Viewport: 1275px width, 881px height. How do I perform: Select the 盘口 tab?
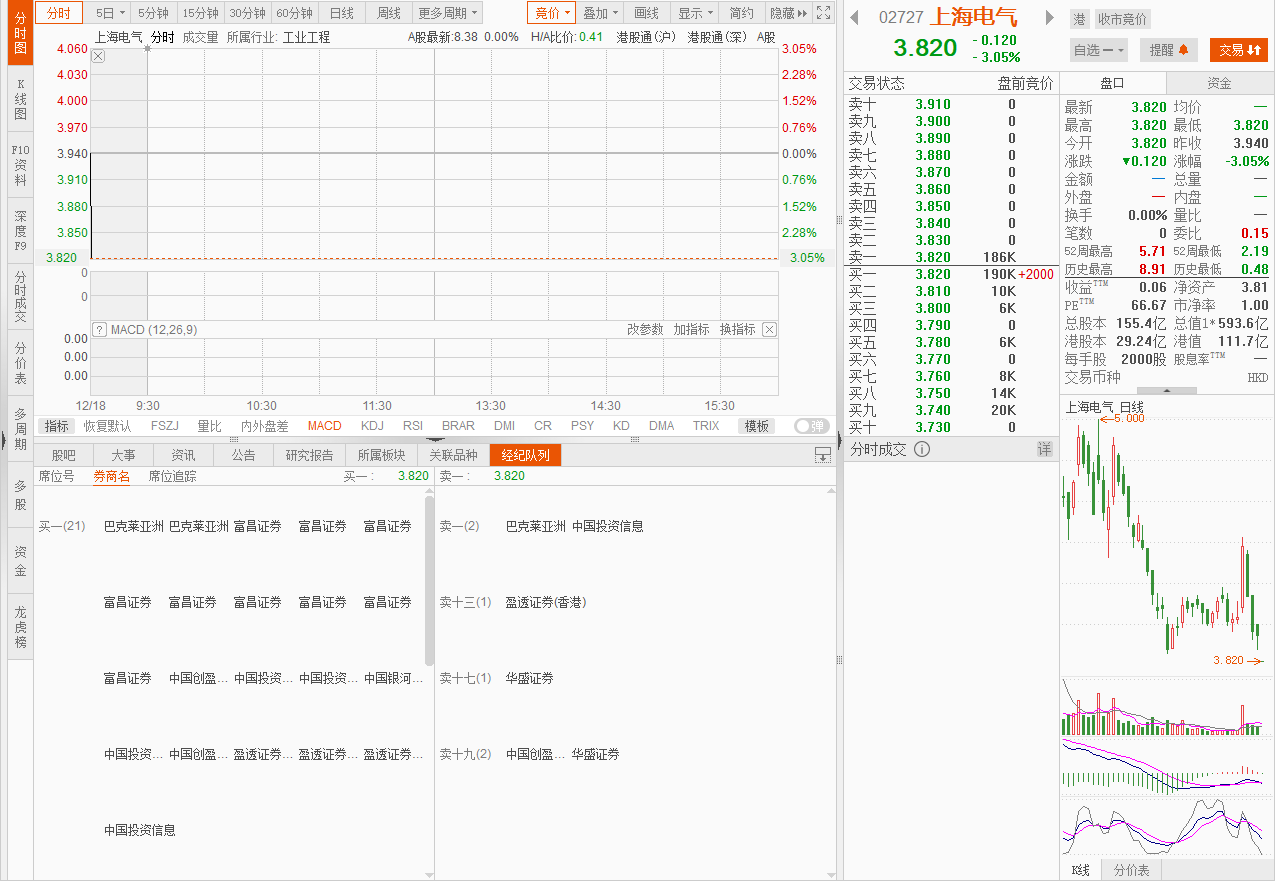(x=1112, y=84)
